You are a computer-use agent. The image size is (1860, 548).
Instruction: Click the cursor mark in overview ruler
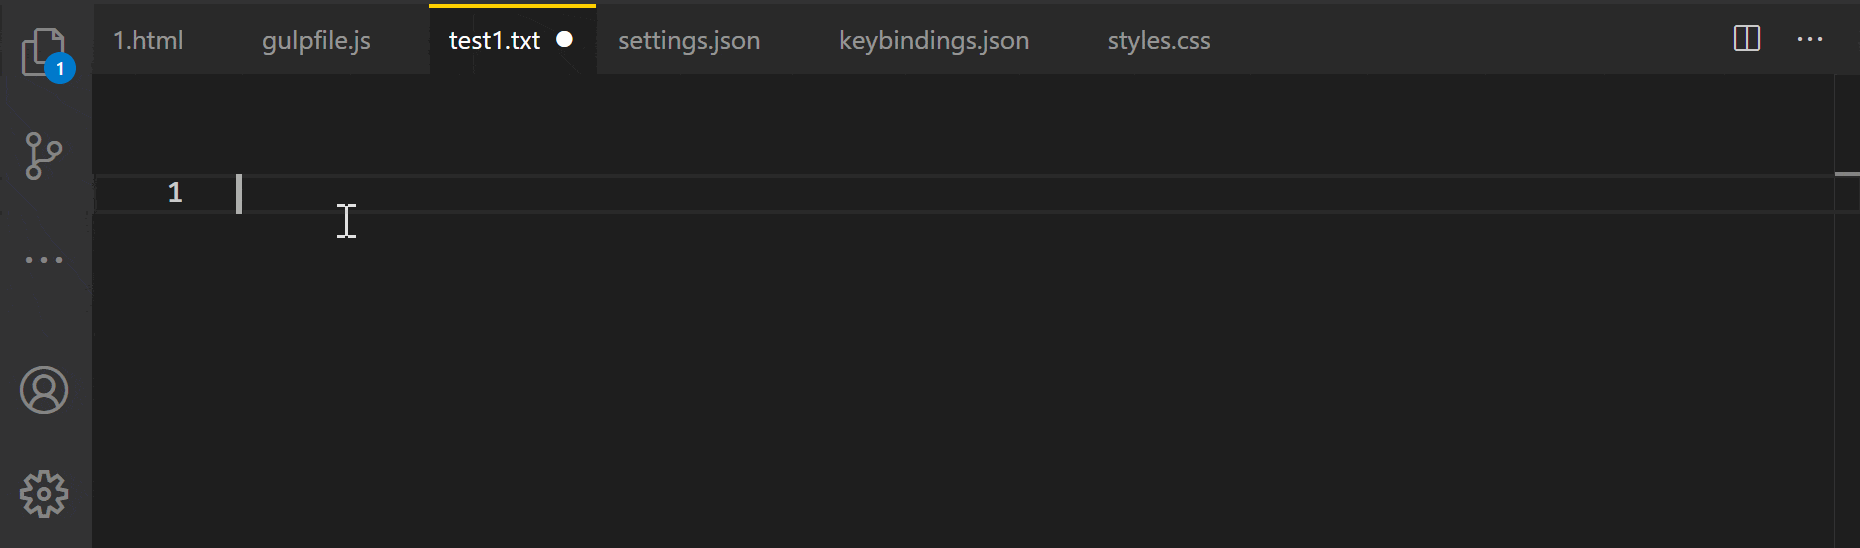1847,174
